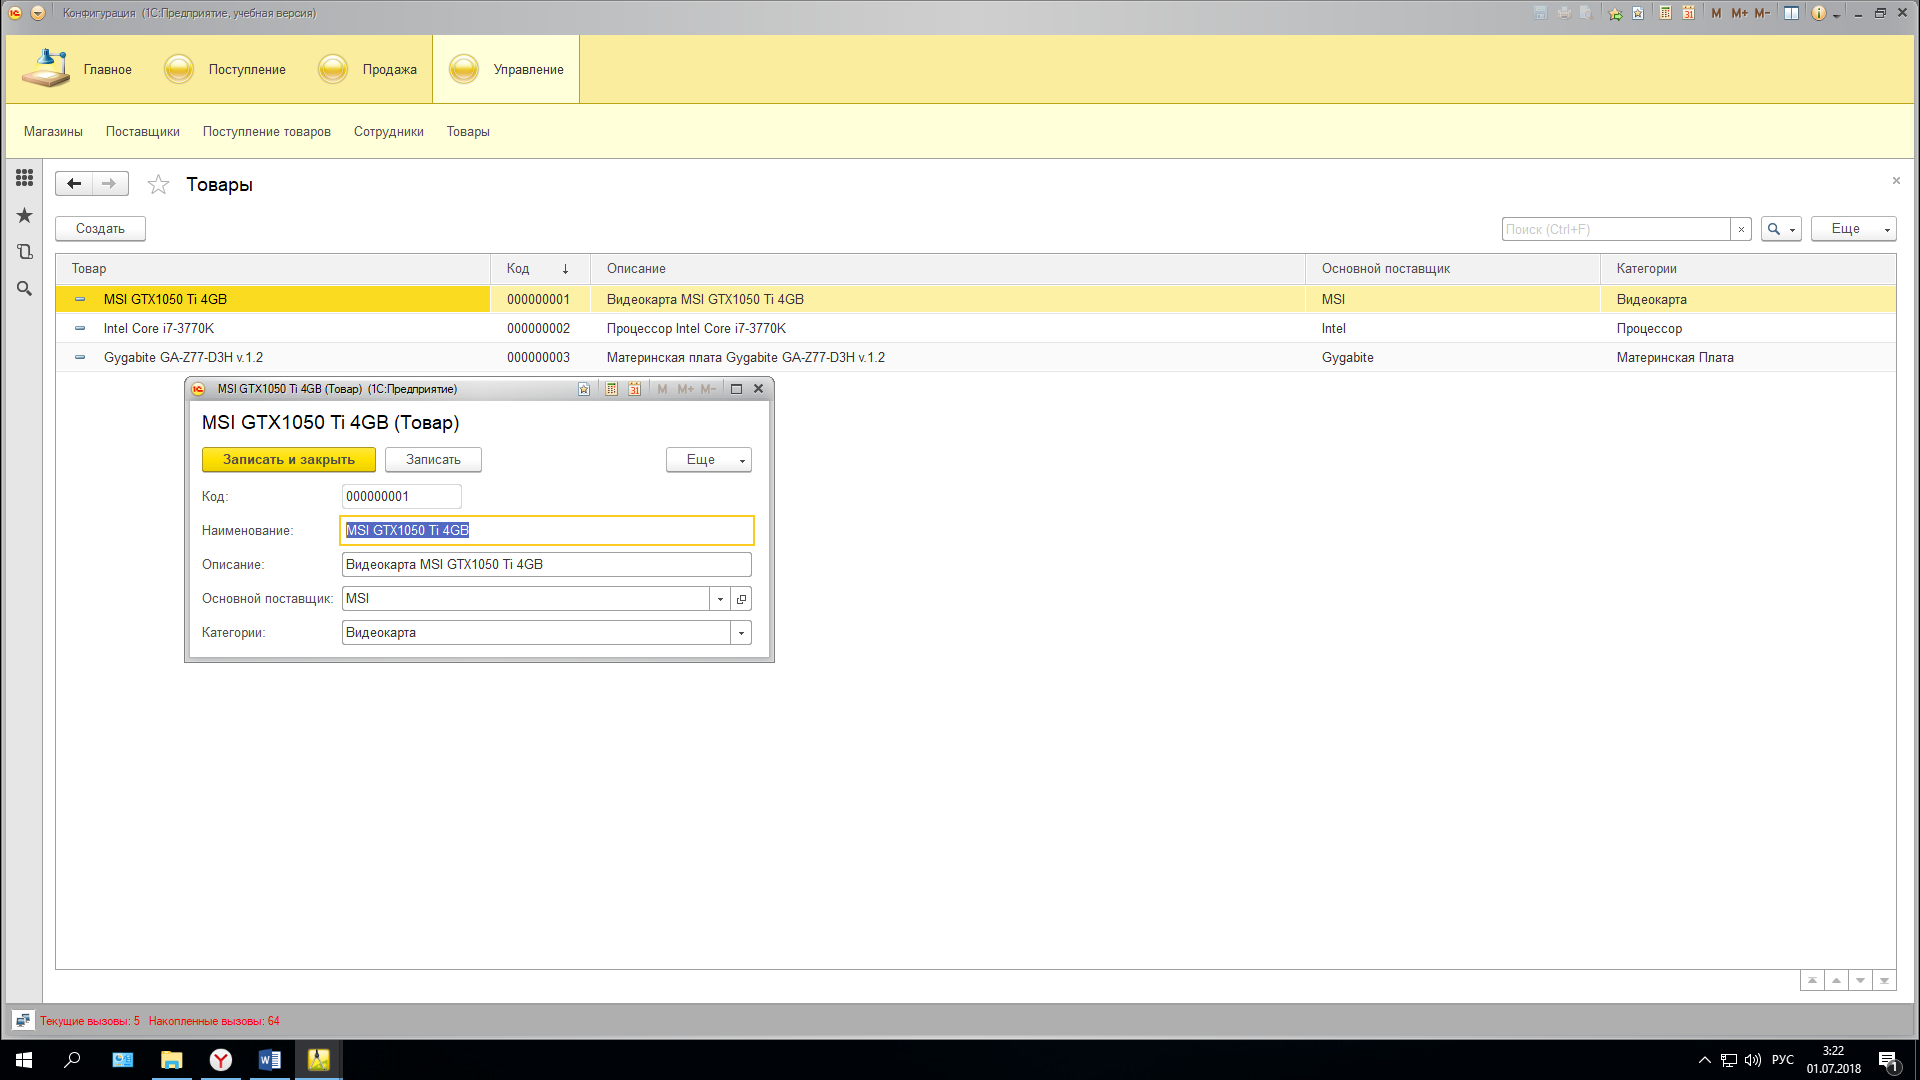This screenshot has width=1920, height=1080.
Task: Open the calendar in main title bar
Action: point(1688,13)
